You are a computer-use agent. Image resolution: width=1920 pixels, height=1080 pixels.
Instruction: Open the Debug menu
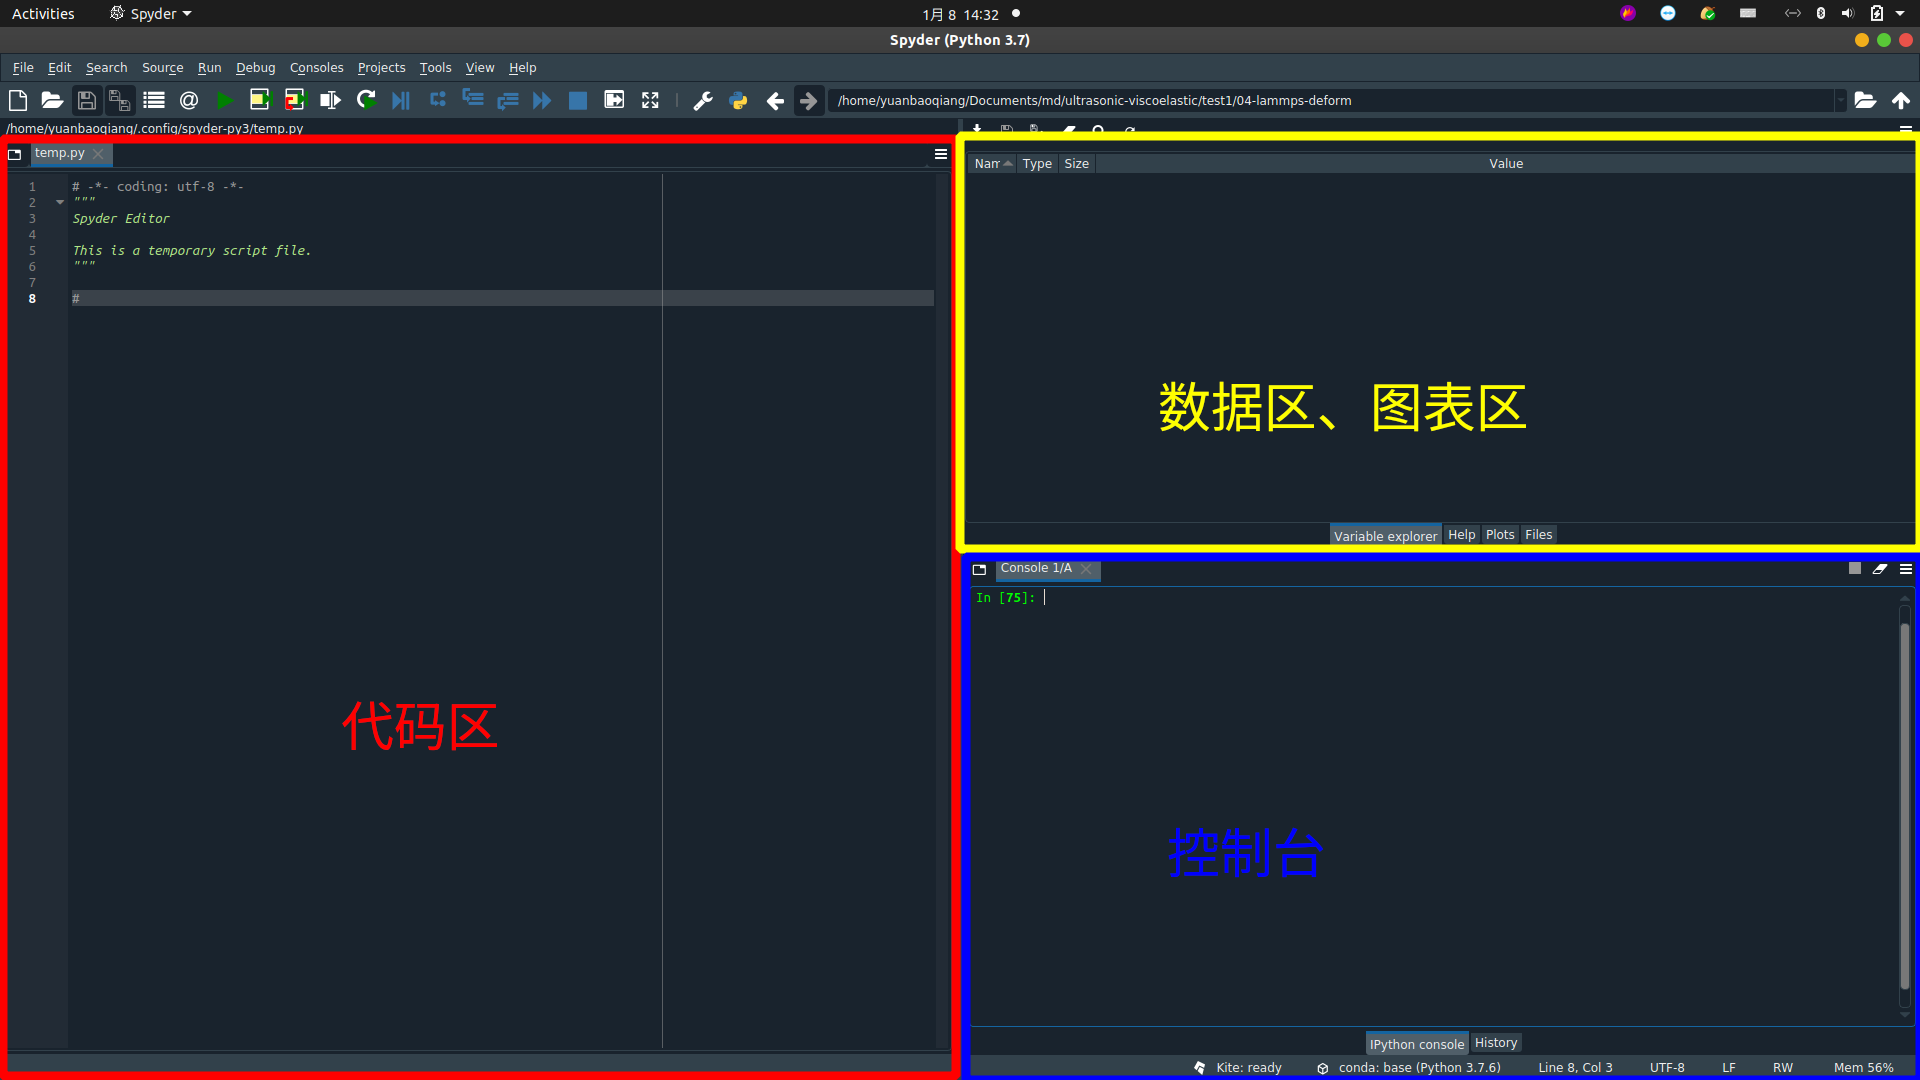click(255, 67)
